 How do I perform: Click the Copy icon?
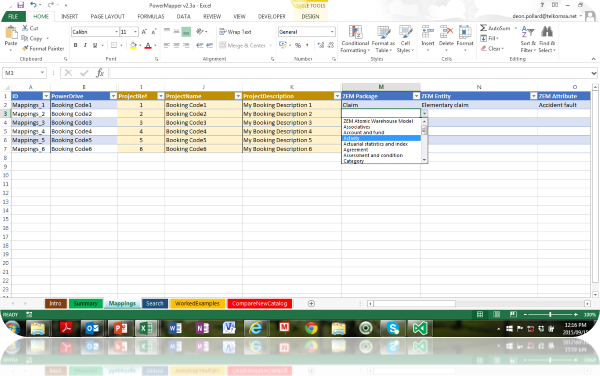(x=25, y=38)
